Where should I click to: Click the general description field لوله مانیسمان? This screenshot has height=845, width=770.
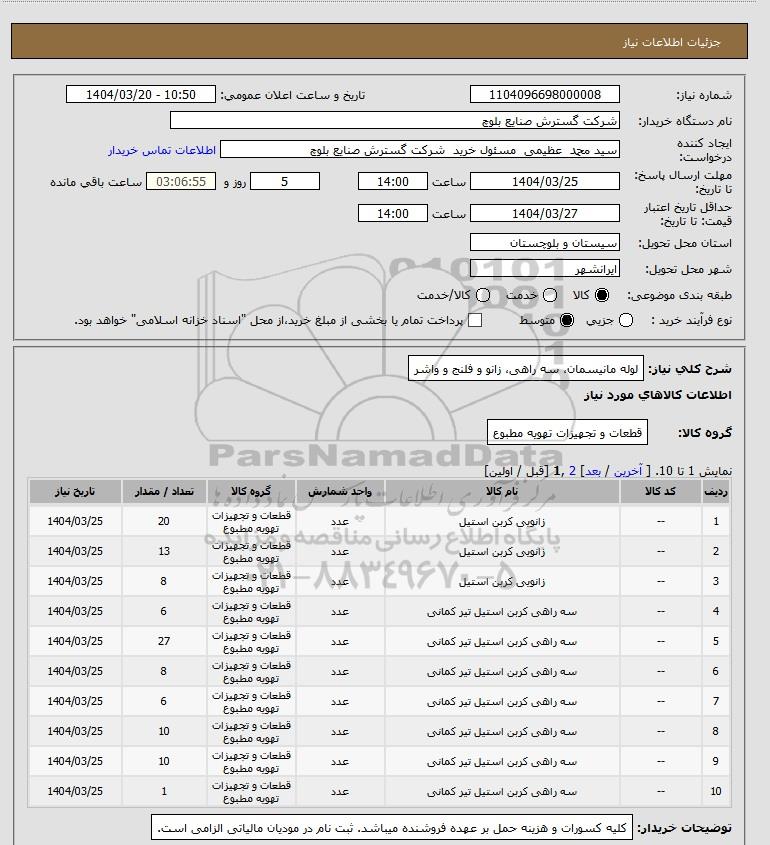(x=526, y=368)
